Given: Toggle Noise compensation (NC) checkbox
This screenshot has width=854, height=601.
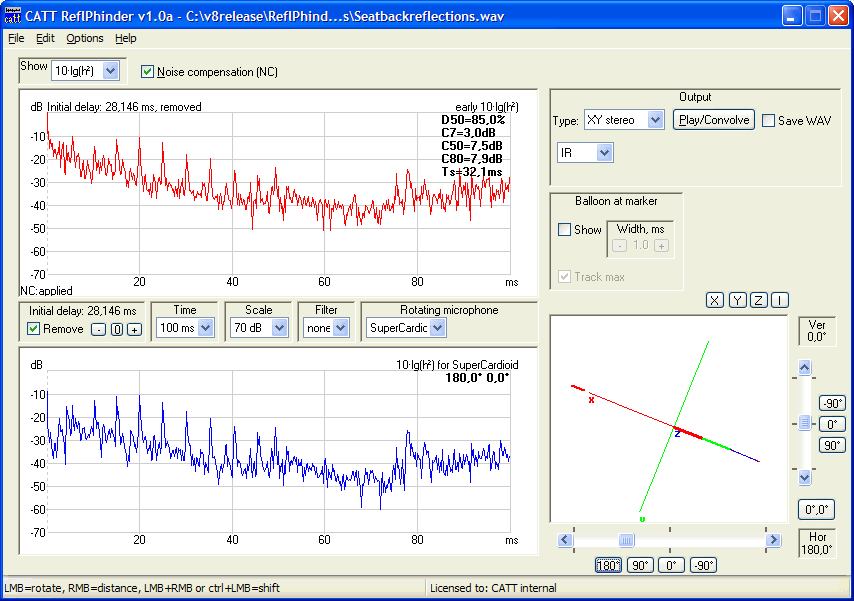Looking at the screenshot, I should coord(148,72).
